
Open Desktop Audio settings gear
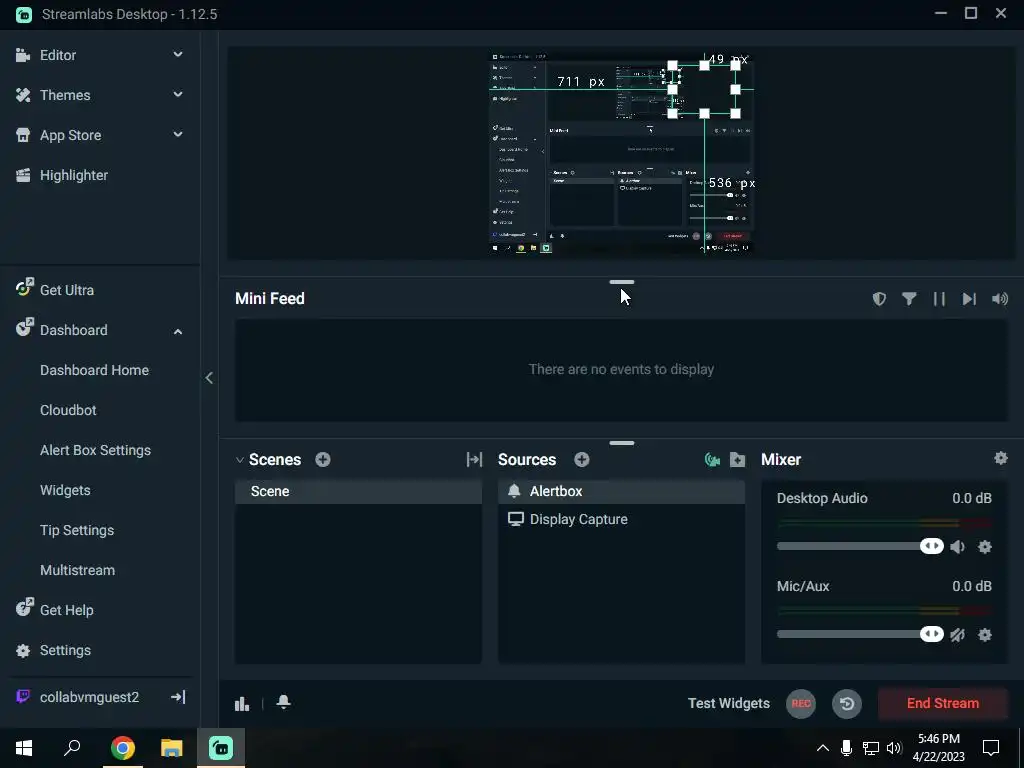(985, 547)
